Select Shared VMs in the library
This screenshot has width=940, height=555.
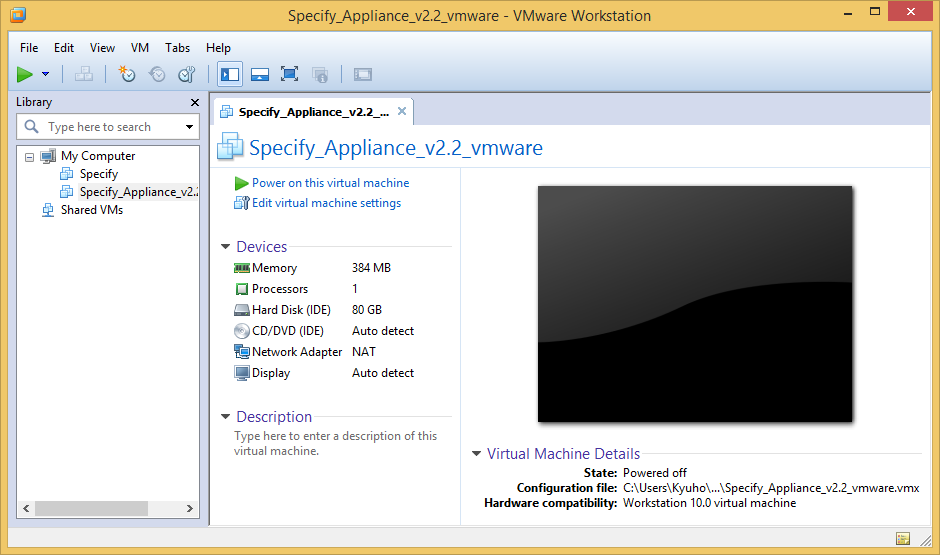point(92,210)
